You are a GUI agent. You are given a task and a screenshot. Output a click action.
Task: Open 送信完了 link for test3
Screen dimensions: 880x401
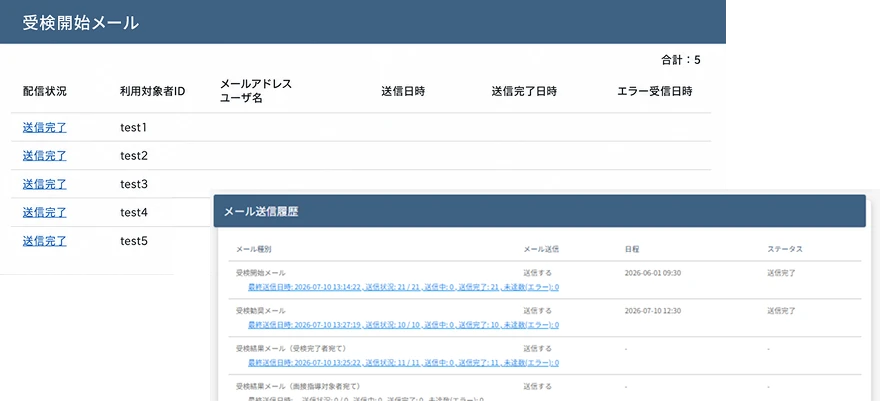point(44,184)
